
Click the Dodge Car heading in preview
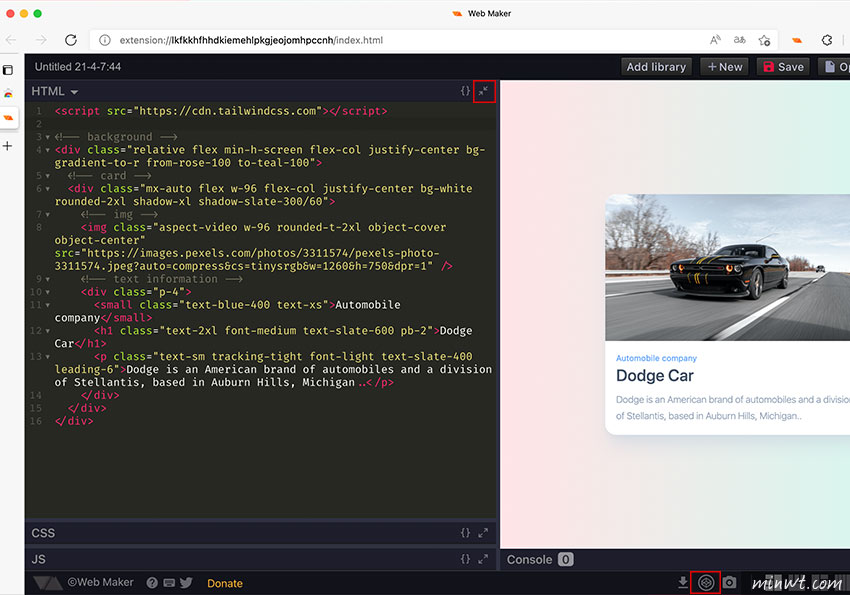click(655, 376)
